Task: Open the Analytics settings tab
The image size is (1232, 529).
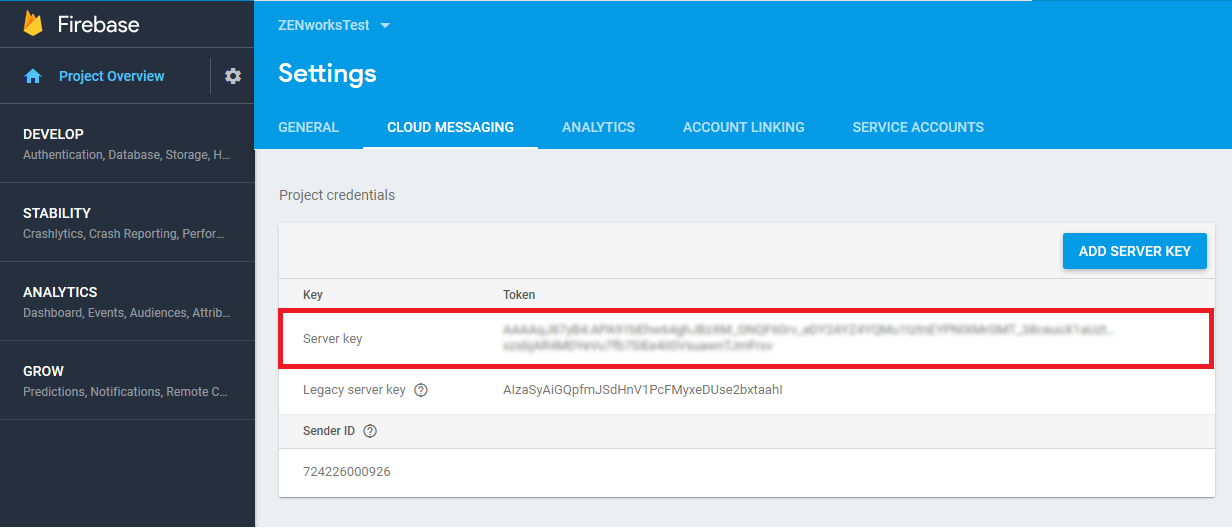Action: (x=598, y=127)
